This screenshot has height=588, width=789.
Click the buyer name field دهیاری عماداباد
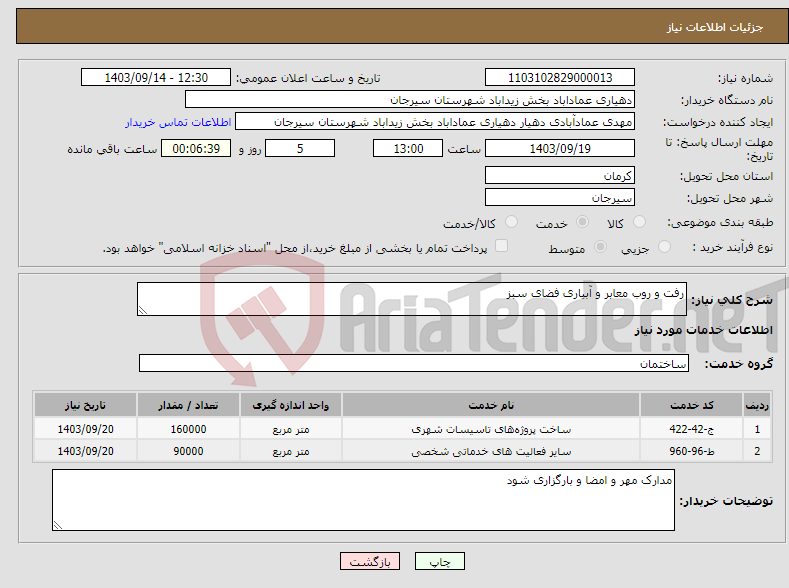pyautogui.click(x=410, y=99)
